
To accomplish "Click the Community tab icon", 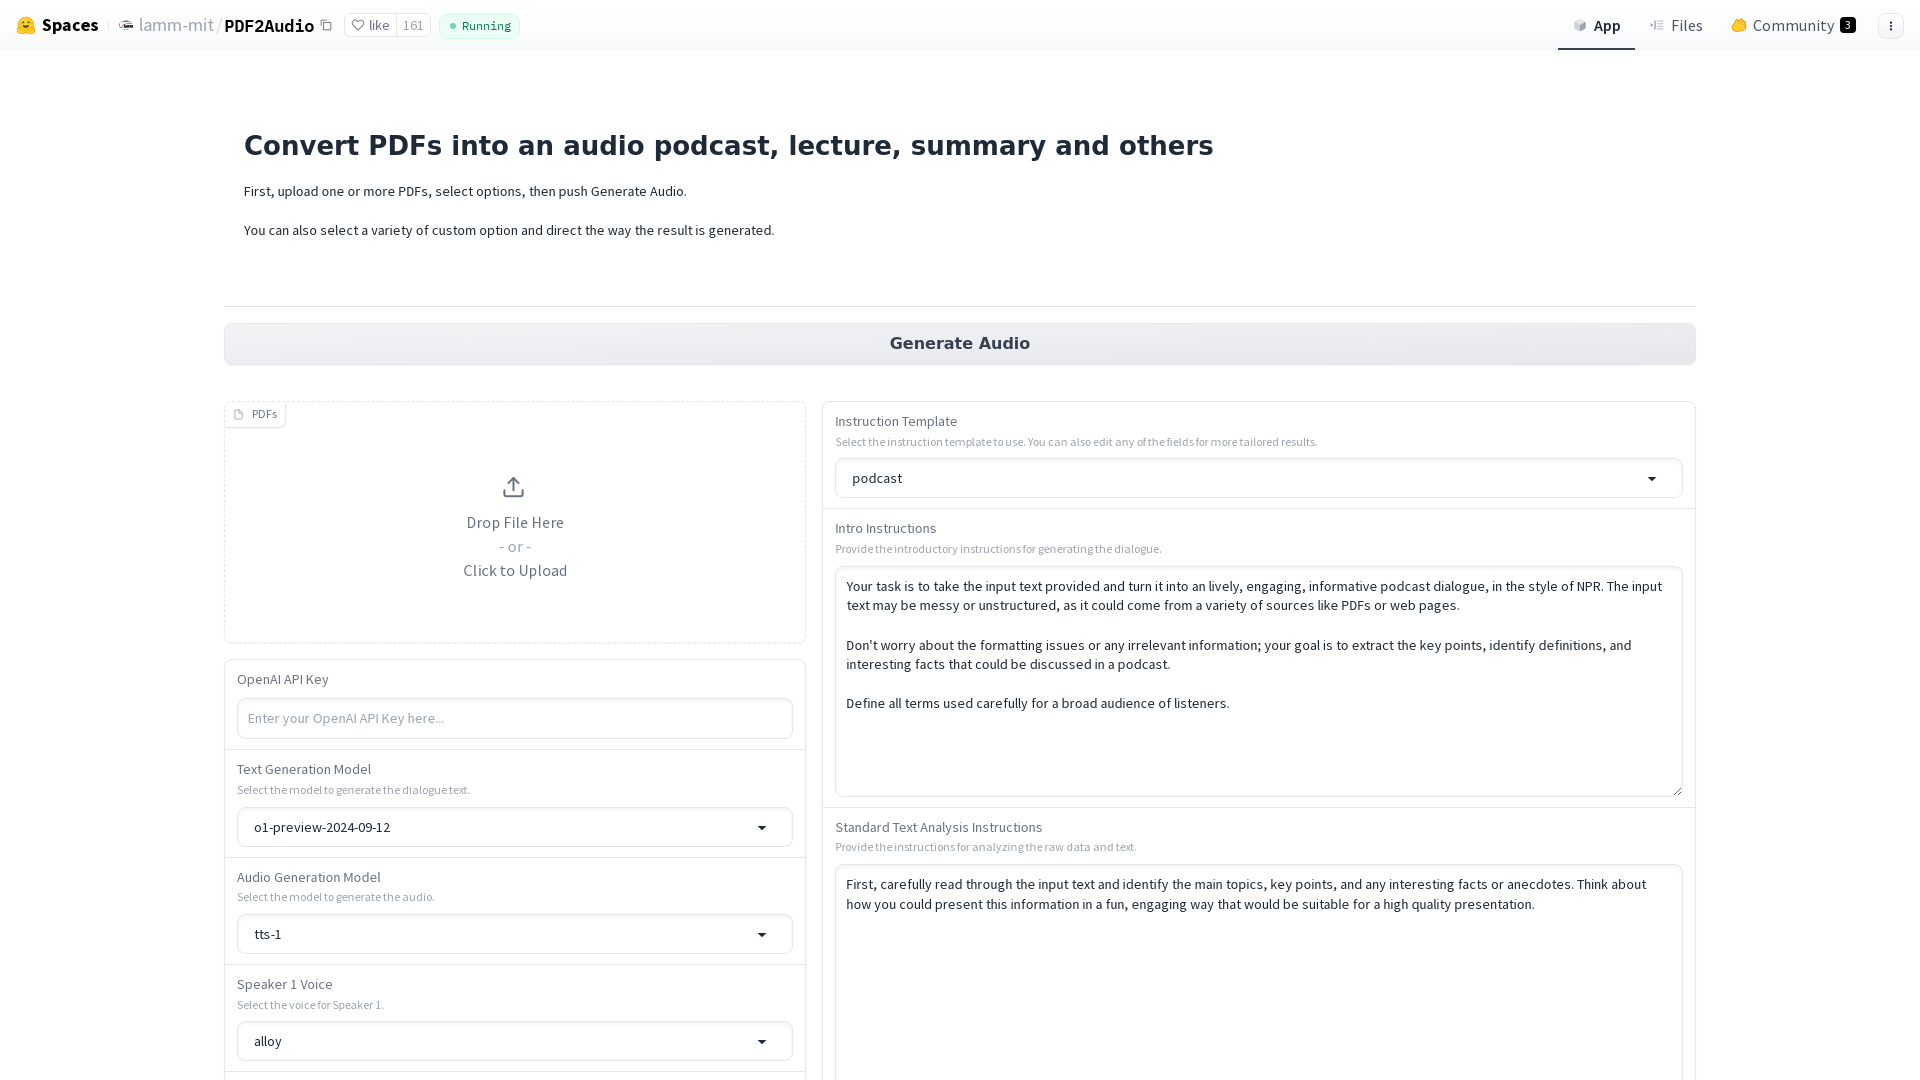I will coord(1738,25).
